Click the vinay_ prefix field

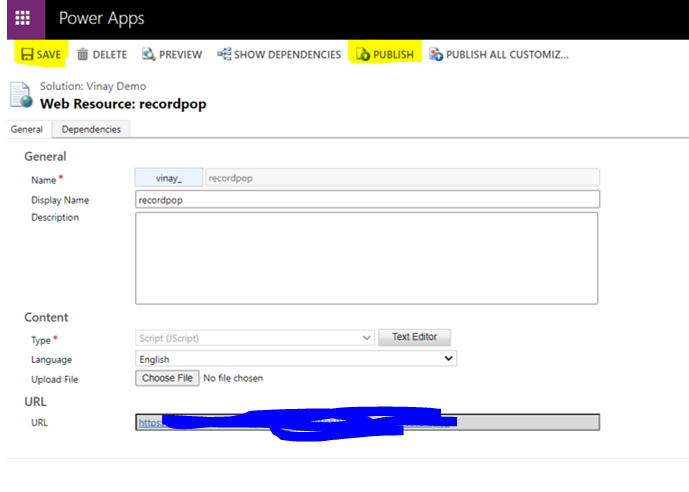169,177
